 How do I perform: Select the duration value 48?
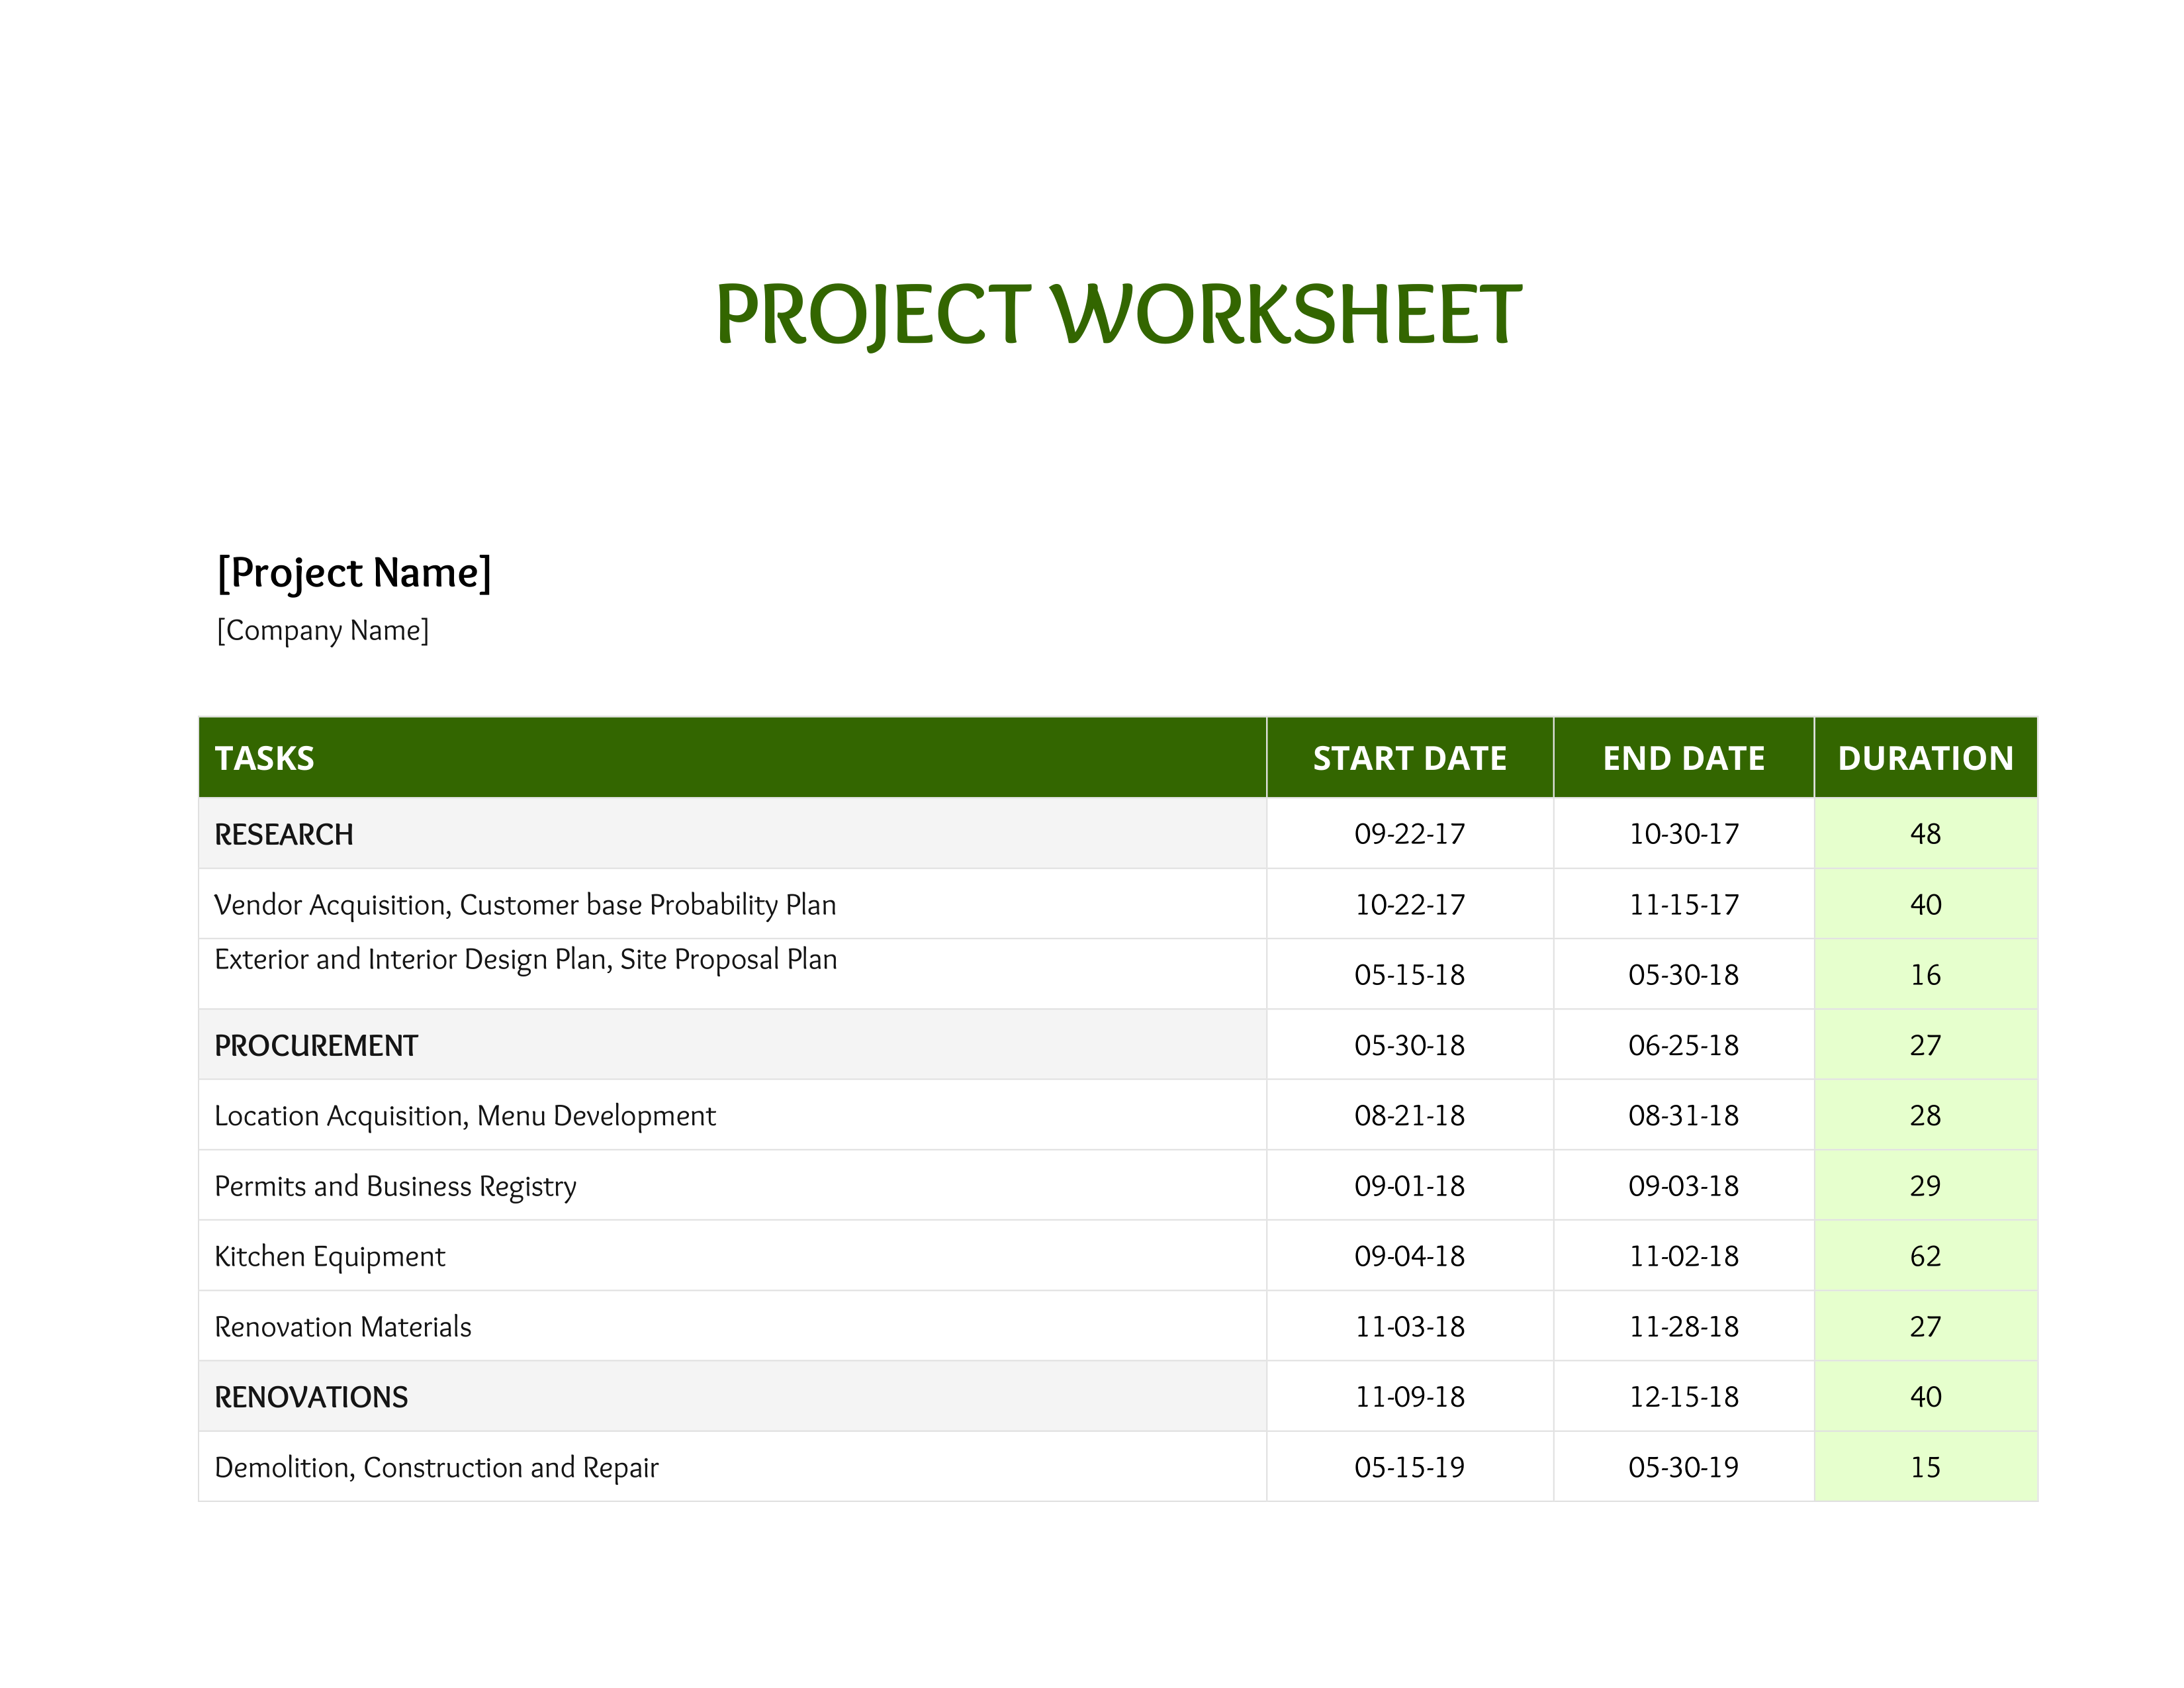pos(1925,834)
